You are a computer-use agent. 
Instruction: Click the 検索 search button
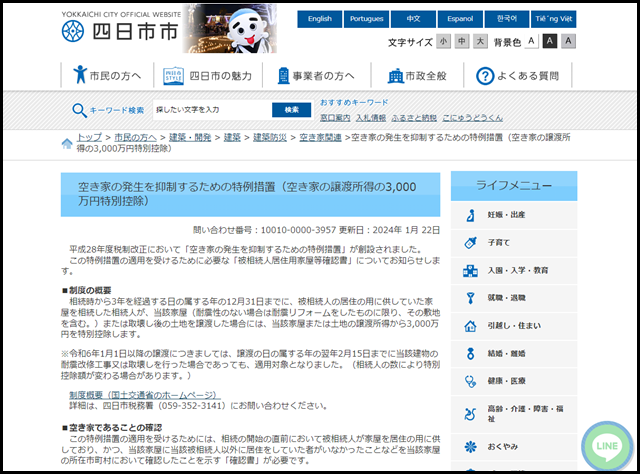coord(291,110)
